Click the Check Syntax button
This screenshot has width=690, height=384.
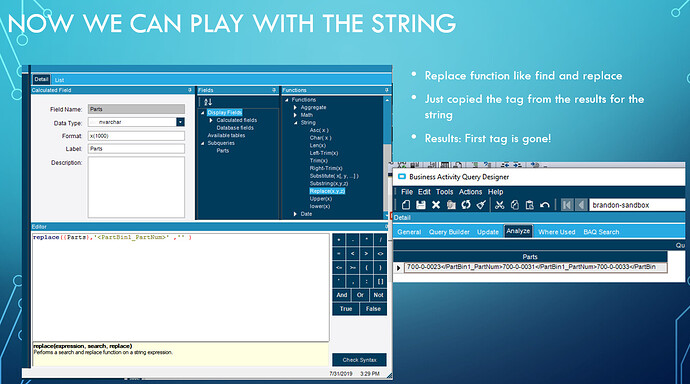pos(360,360)
